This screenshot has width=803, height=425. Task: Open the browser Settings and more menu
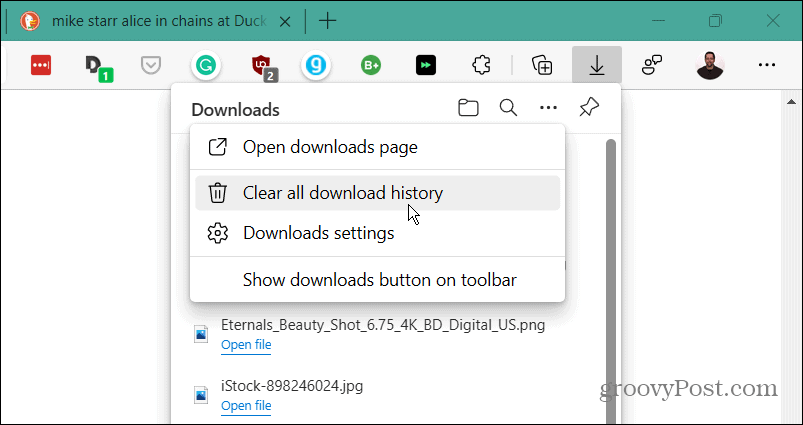pyautogui.click(x=767, y=65)
